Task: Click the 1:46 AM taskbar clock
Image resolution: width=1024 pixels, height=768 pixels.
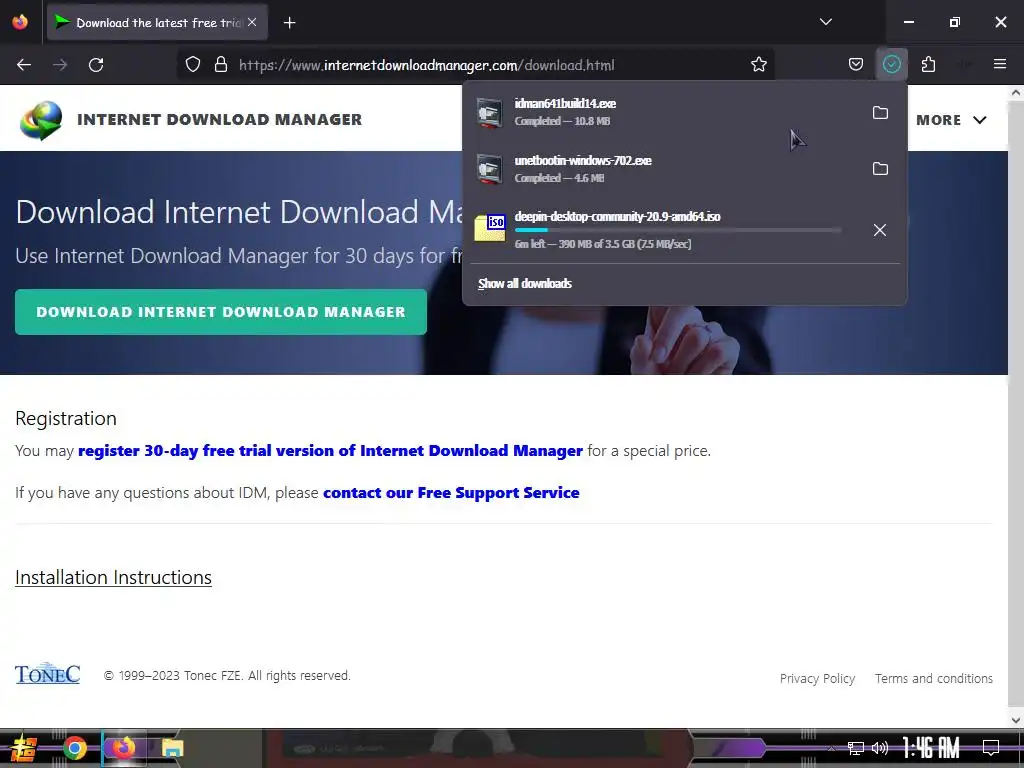Action: [x=931, y=748]
